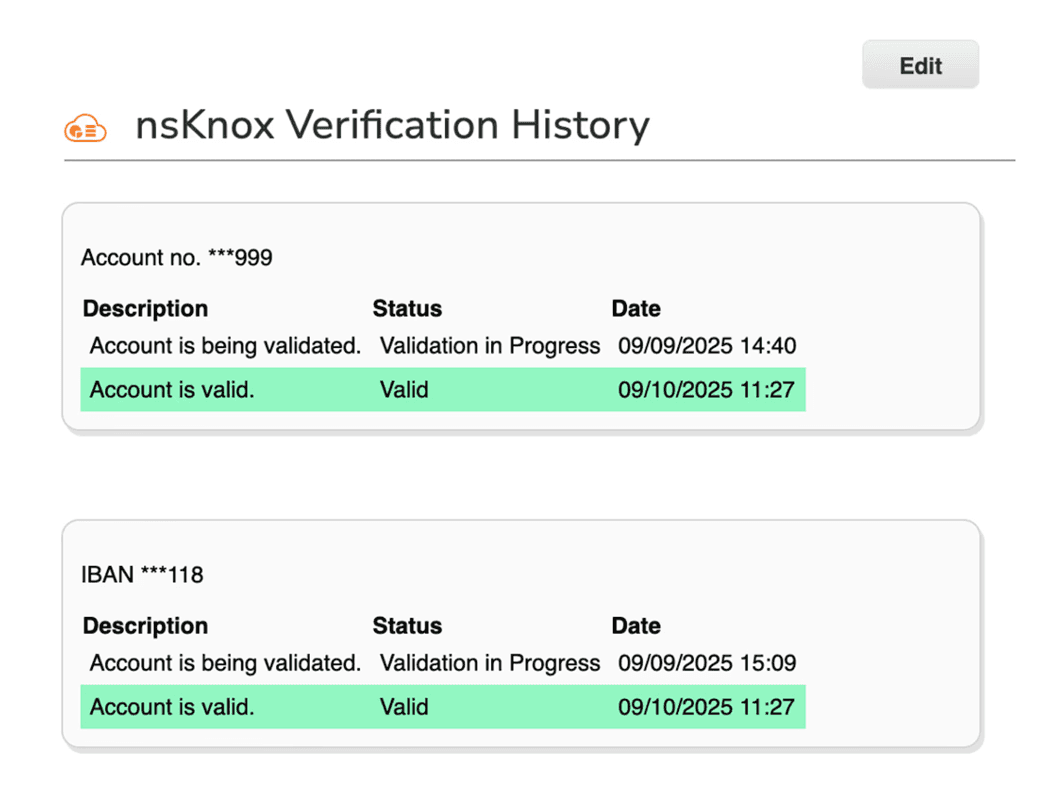Click the date 09/09/2025 15:09
The image size is (1040, 794).
click(x=707, y=663)
